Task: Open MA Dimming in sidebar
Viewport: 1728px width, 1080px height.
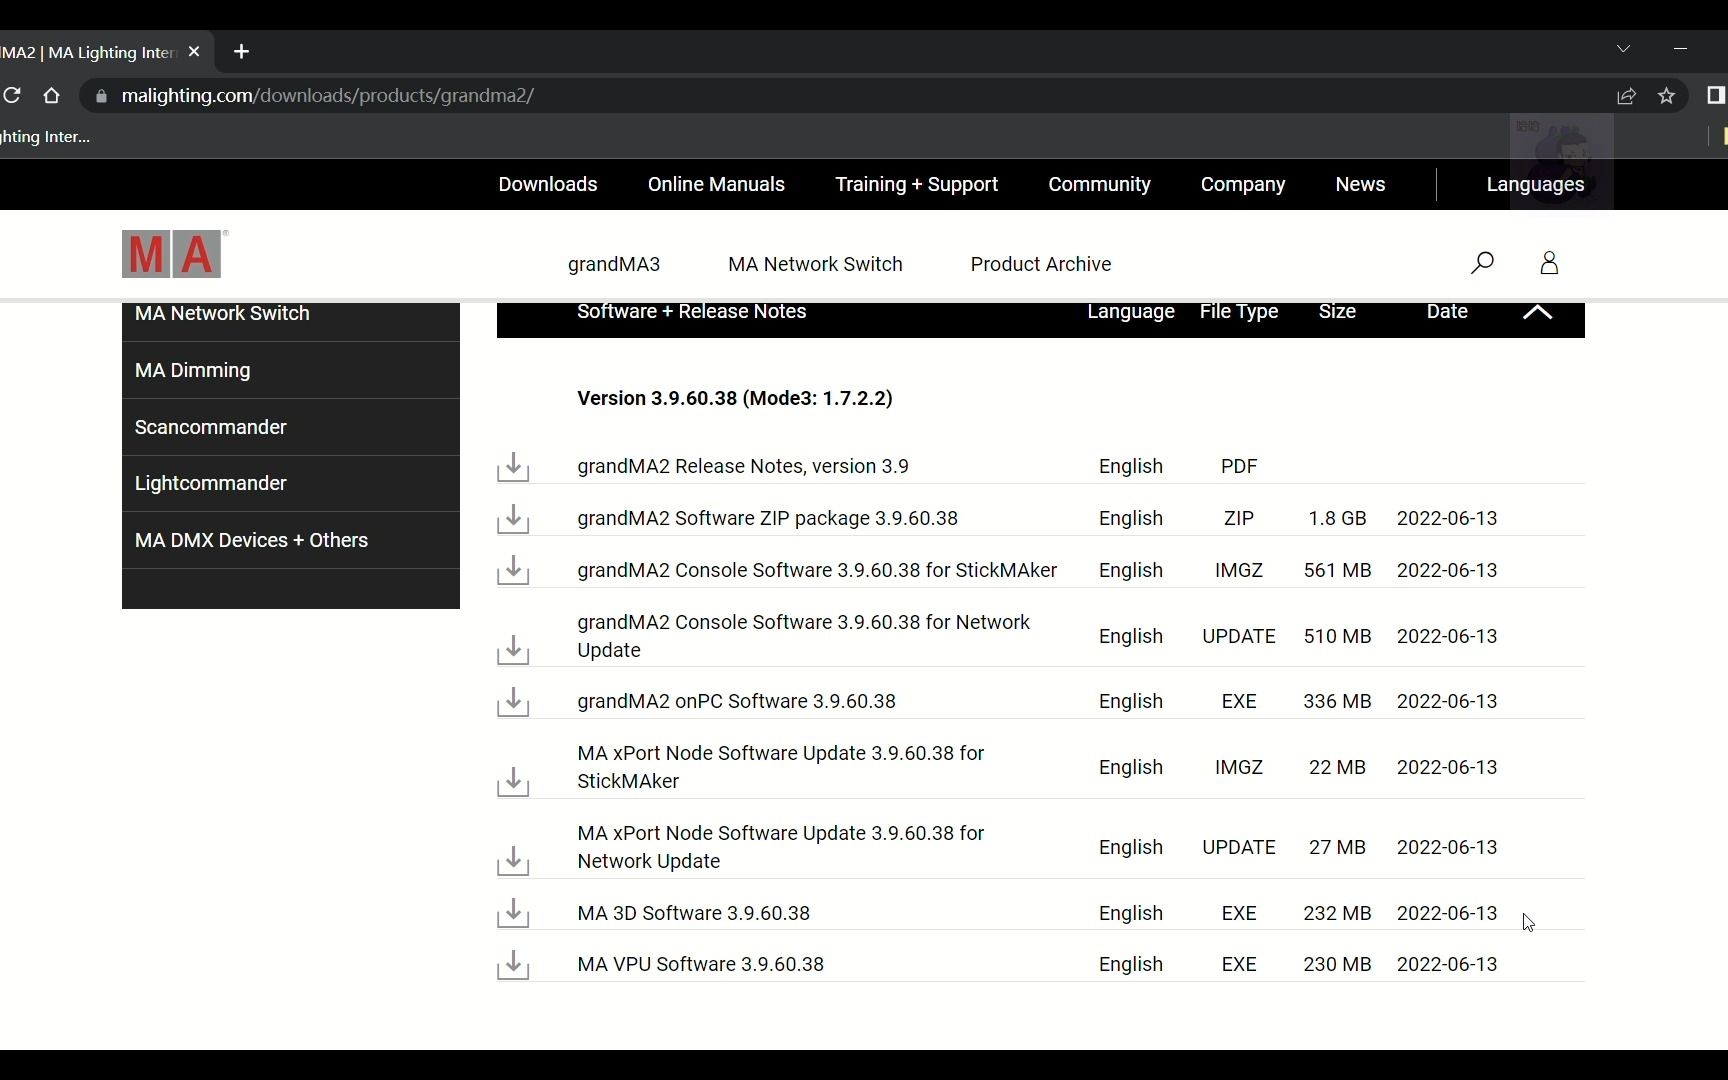Action: pos(291,370)
